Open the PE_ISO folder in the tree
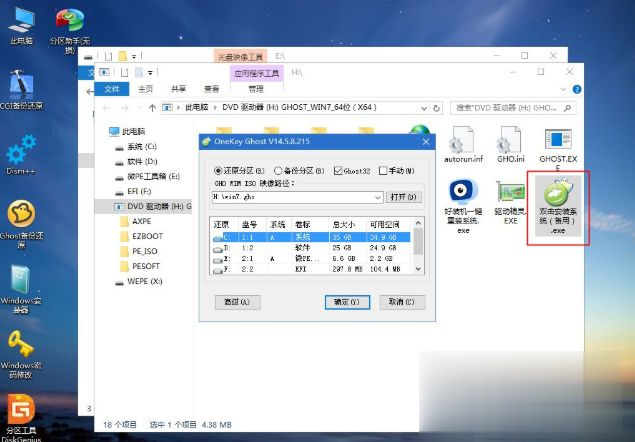Viewport: 635px width, 442px height. click(x=139, y=251)
